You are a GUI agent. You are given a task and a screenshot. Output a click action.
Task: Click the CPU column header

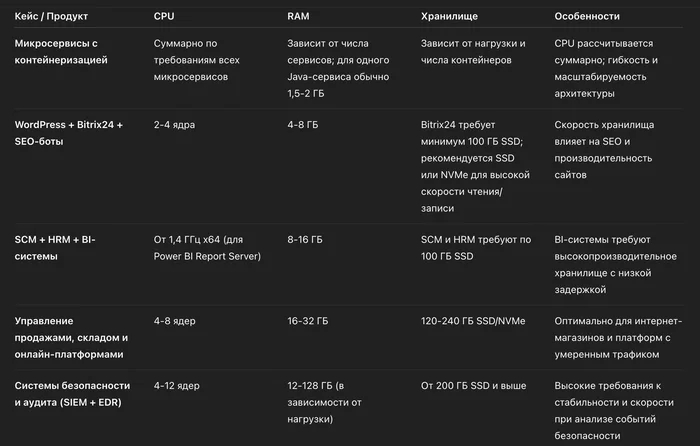(x=163, y=17)
